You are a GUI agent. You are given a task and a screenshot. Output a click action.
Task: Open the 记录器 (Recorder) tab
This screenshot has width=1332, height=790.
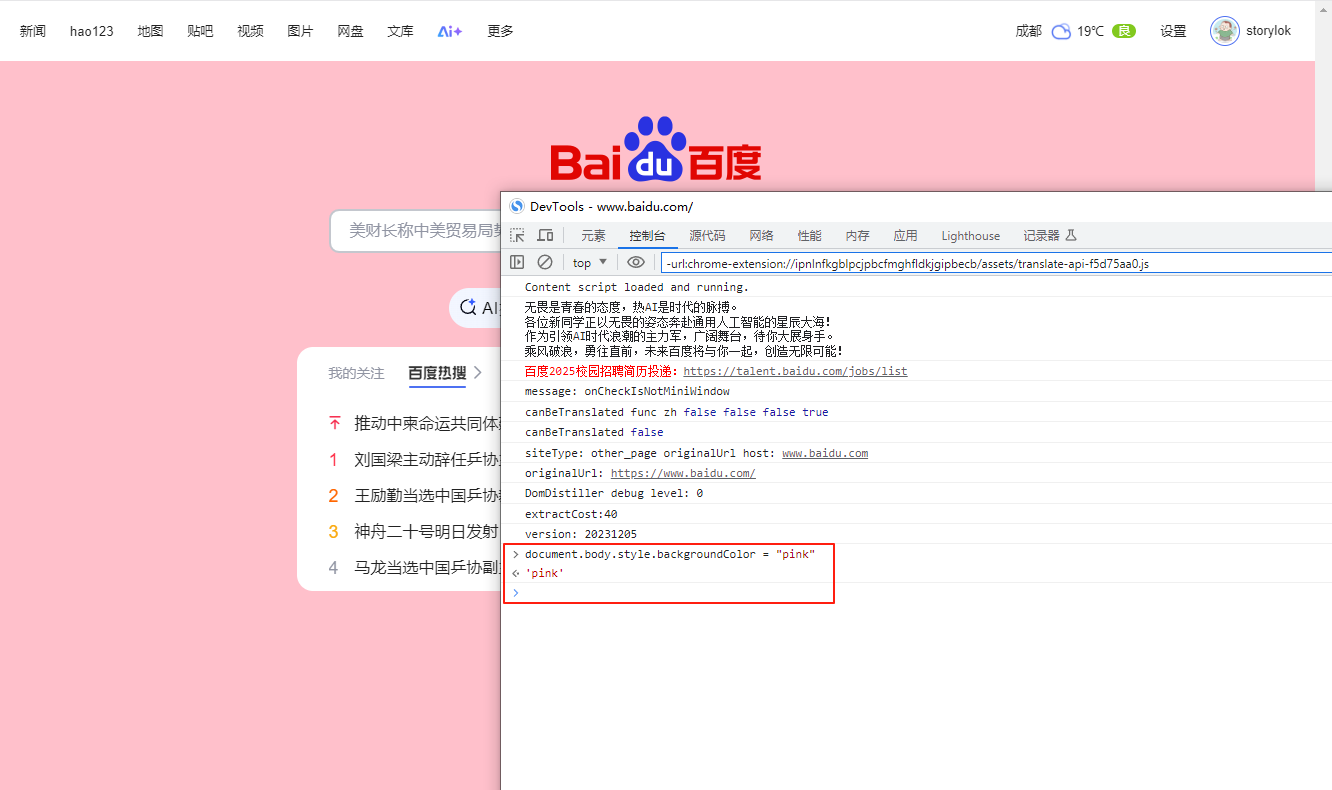[1049, 236]
